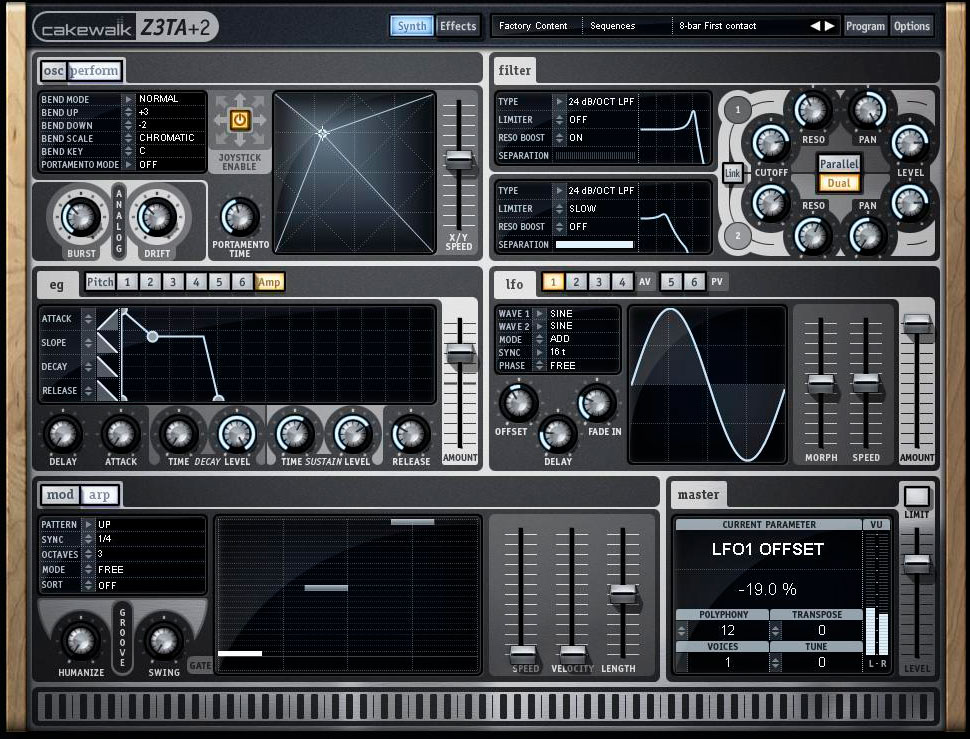Click the Humanize knob
This screenshot has height=739, width=970.
[80, 641]
